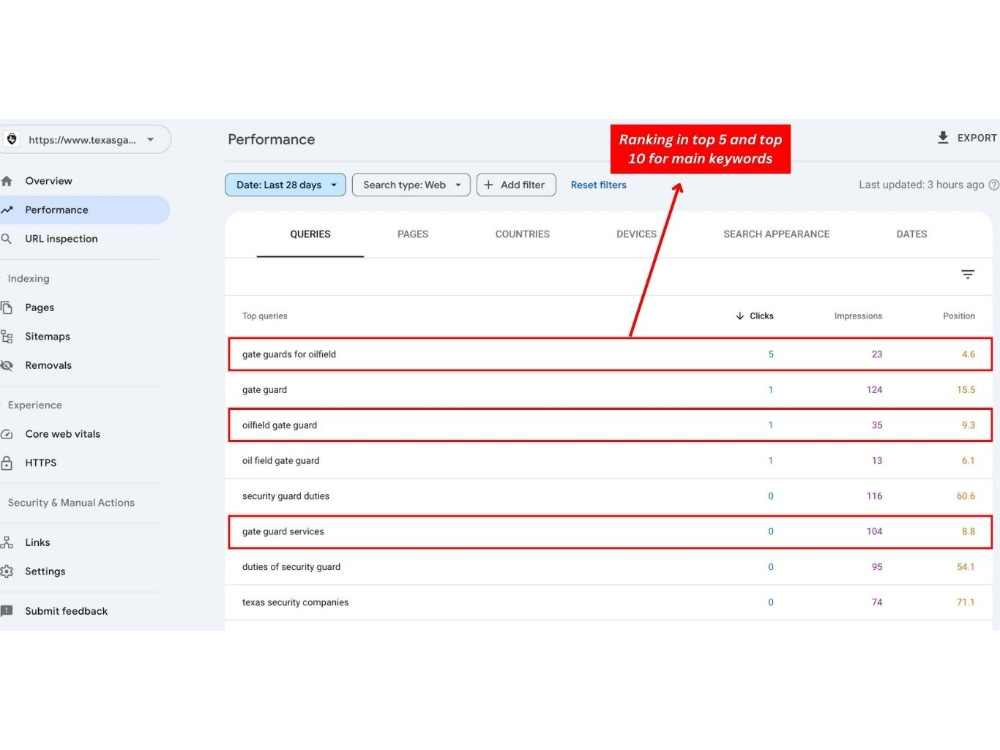Switch to the DEVICES tab
The image size is (1000, 750).
(x=636, y=234)
